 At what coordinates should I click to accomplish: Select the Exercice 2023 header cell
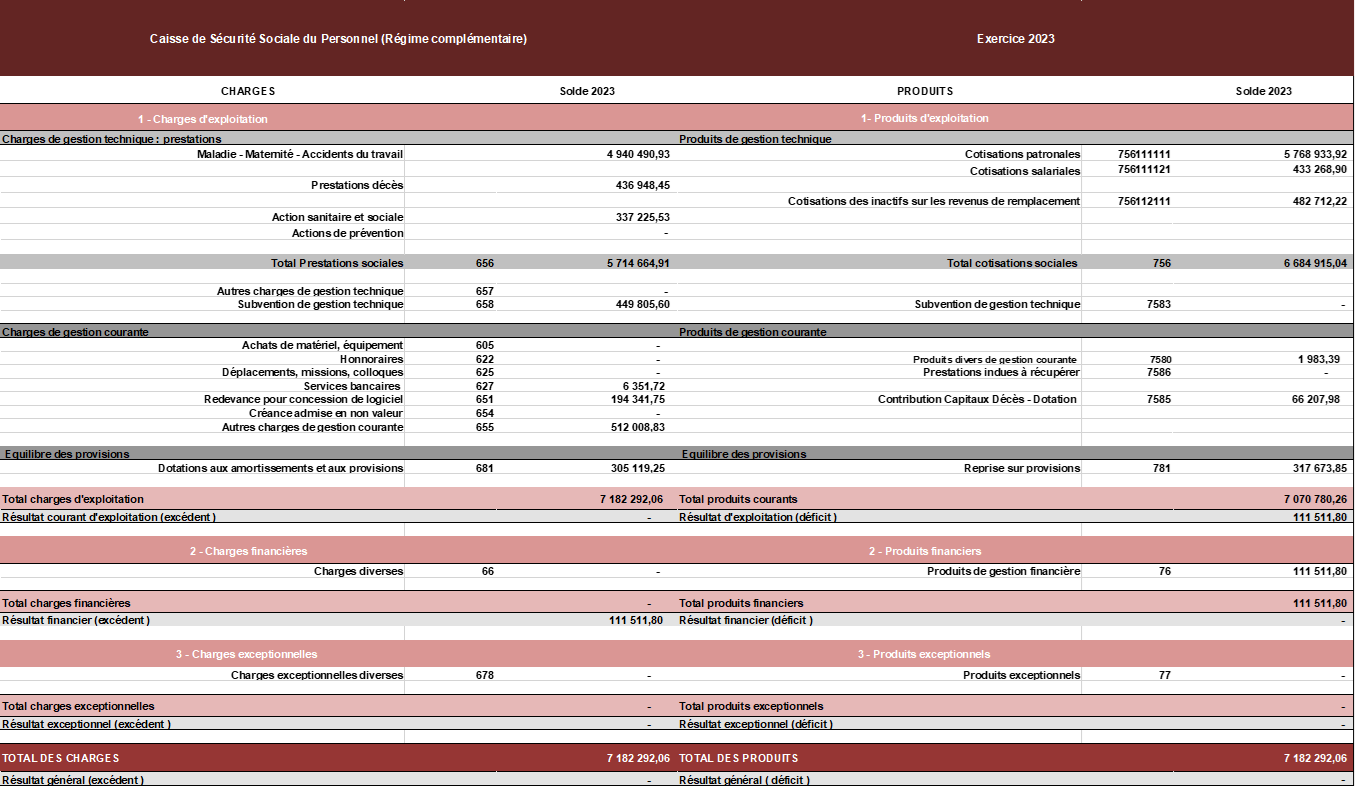1015,39
